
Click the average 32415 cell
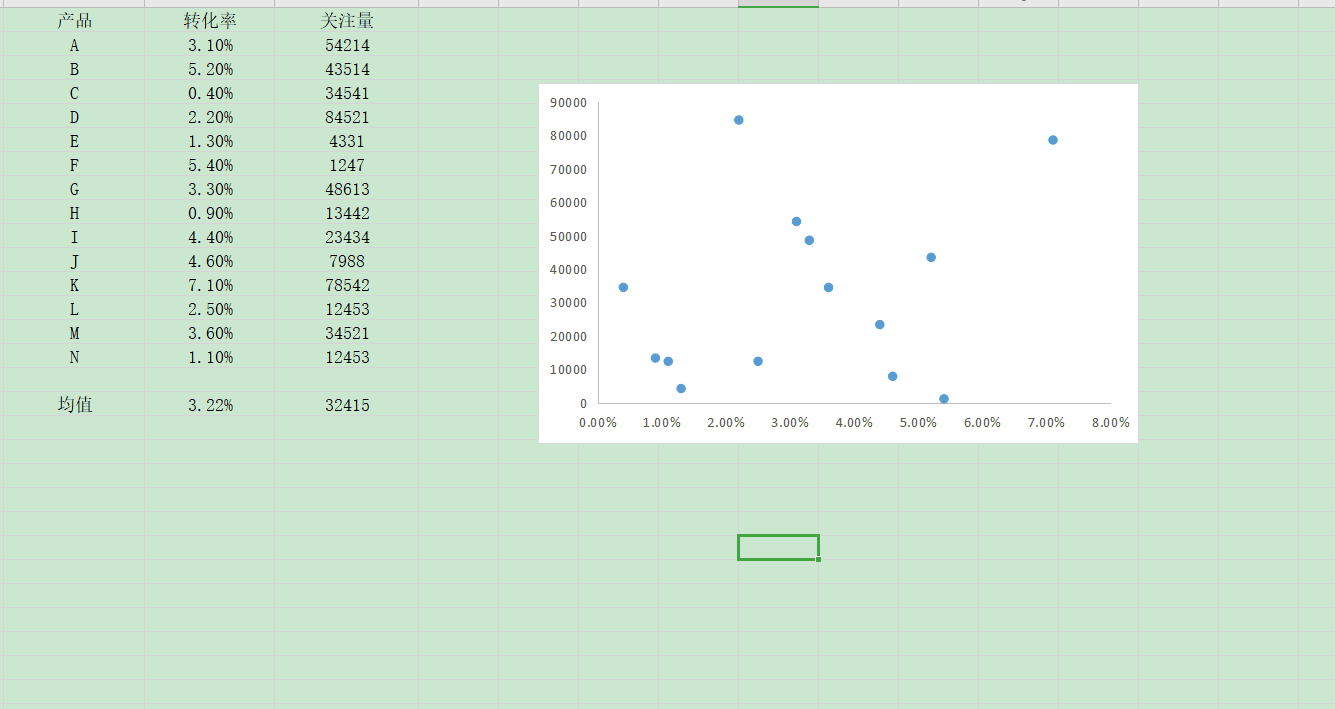(x=347, y=405)
